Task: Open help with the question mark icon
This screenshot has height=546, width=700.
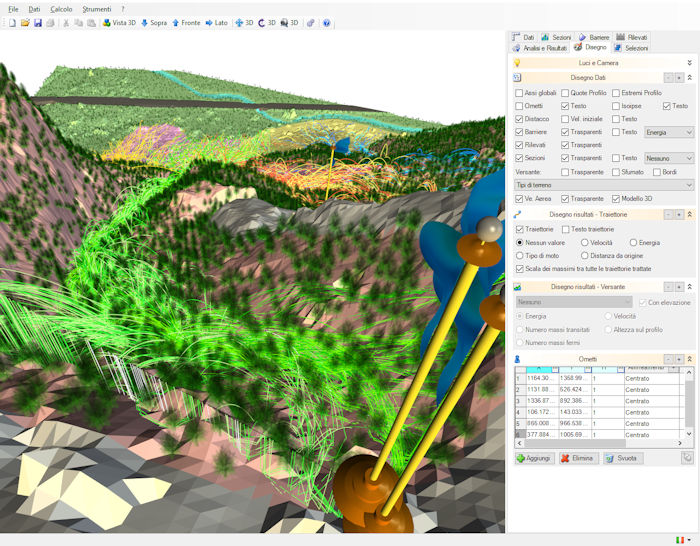Action: (326, 22)
